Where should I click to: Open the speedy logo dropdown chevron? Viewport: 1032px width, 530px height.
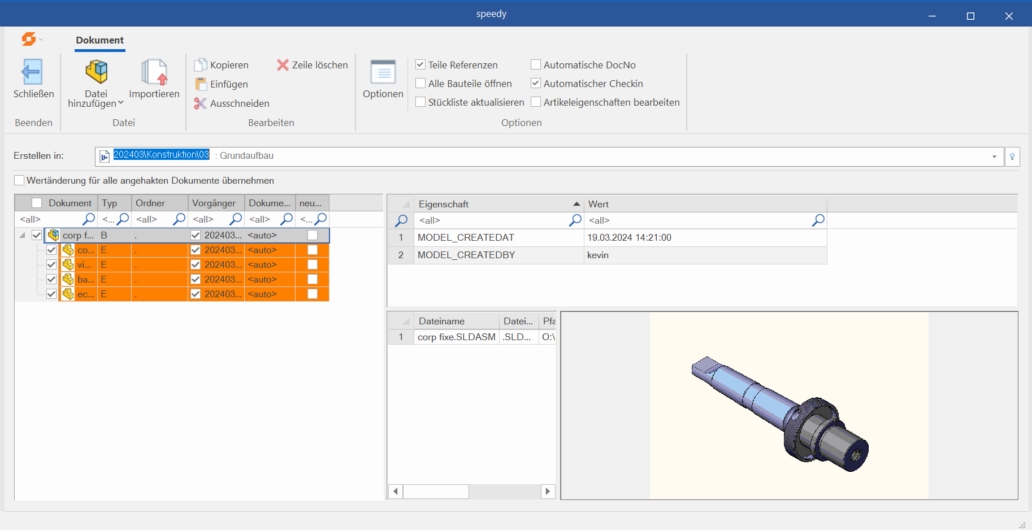pyautogui.click(x=41, y=40)
